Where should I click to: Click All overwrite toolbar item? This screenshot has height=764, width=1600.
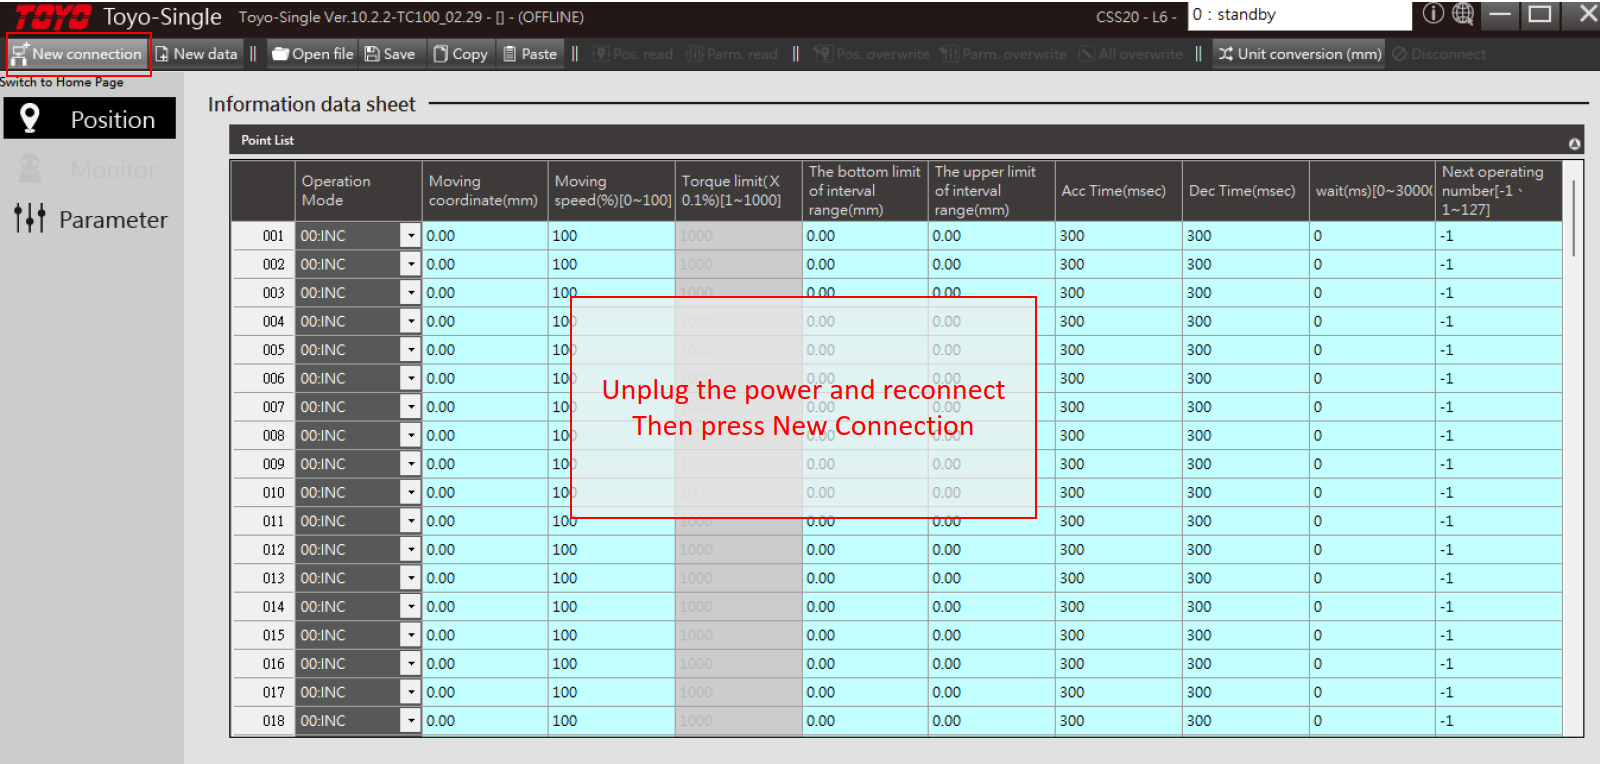[x=1130, y=54]
